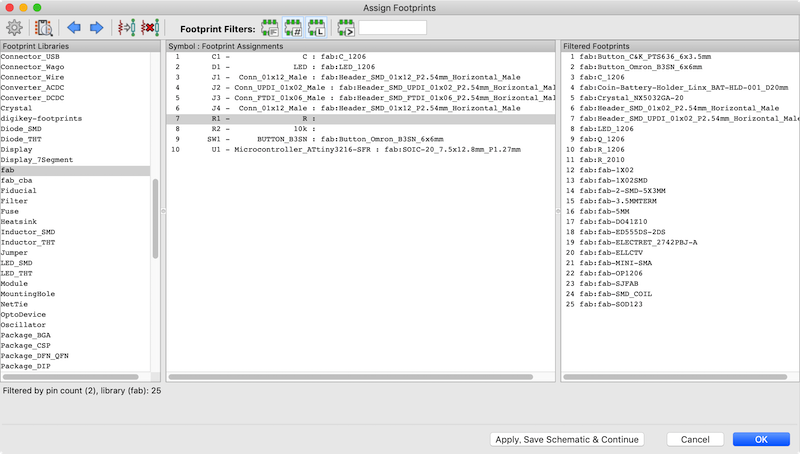Image resolution: width=800 pixels, height=454 pixels.
Task: Select SW1 BUTTON_B3SN row
Action: click(361, 139)
